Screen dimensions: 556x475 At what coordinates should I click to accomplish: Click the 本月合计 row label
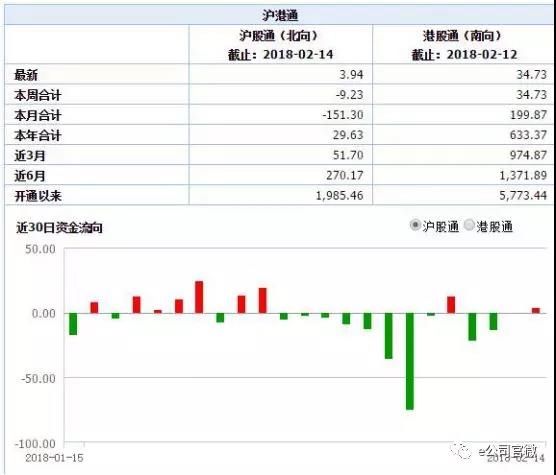pos(38,116)
